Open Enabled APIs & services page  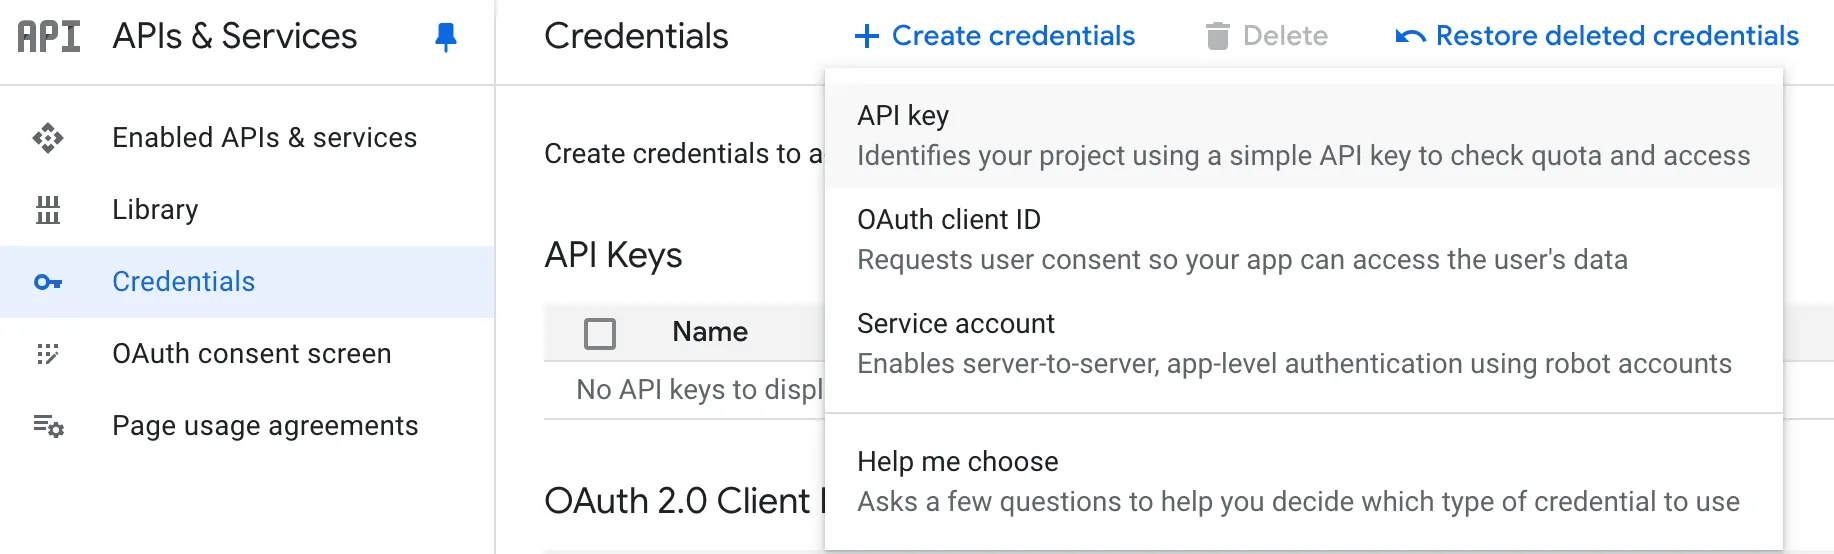tap(264, 138)
